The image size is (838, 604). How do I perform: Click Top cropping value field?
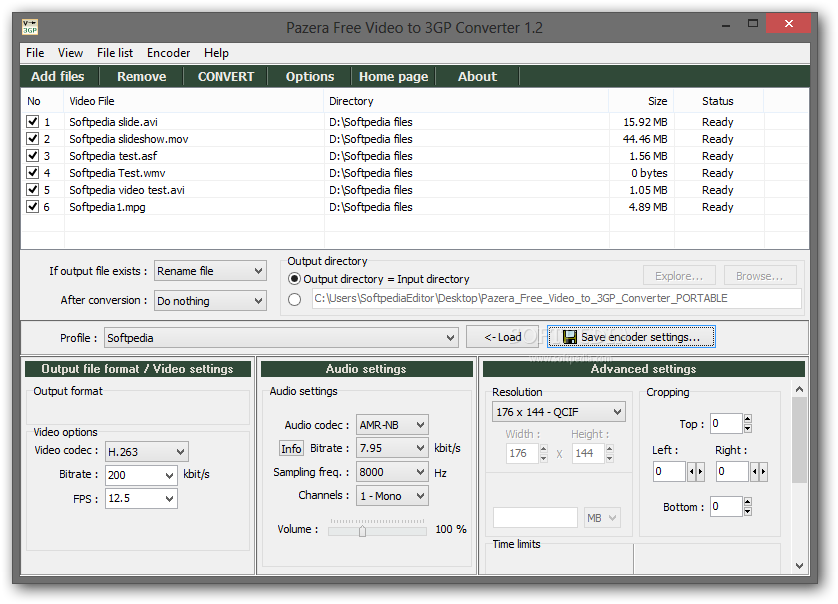click(726, 424)
